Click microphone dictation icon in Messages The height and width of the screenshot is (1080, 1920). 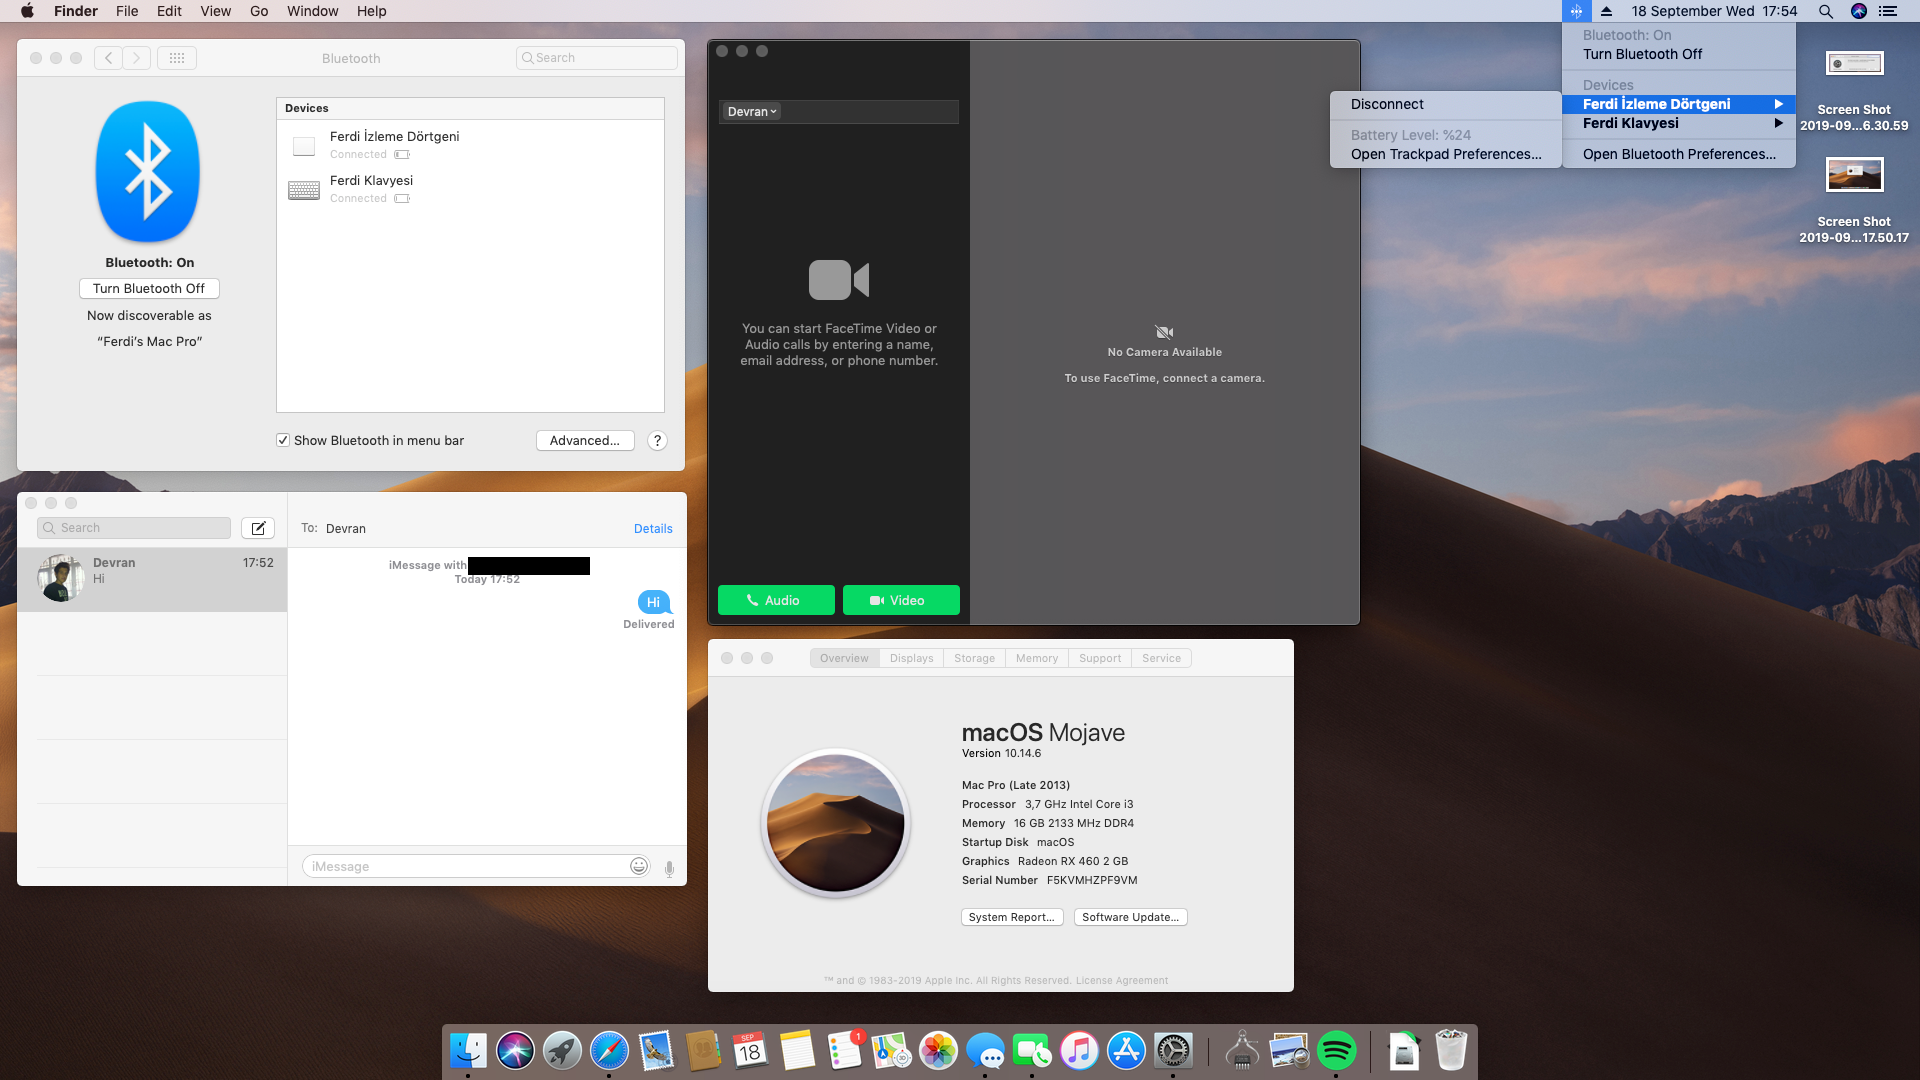669,868
